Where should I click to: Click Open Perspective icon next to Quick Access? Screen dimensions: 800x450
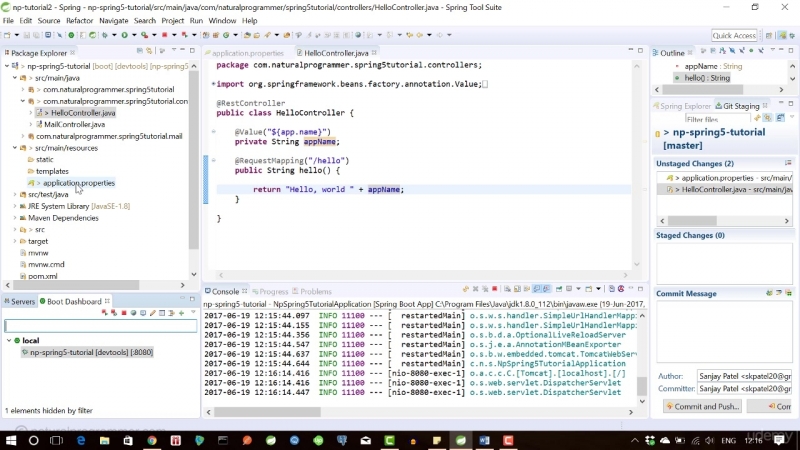pyautogui.click(x=769, y=35)
